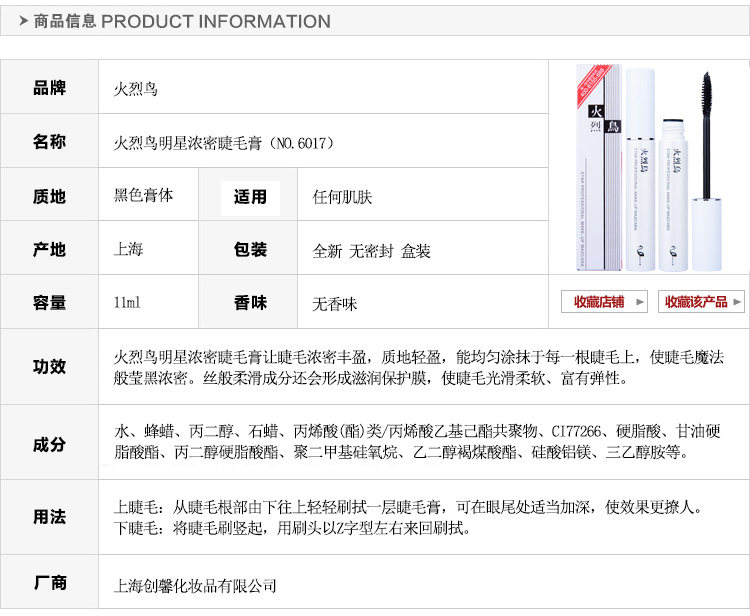The width and height of the screenshot is (750, 616).
Task: Click the 收藏该产品 button
Action: pos(695,302)
